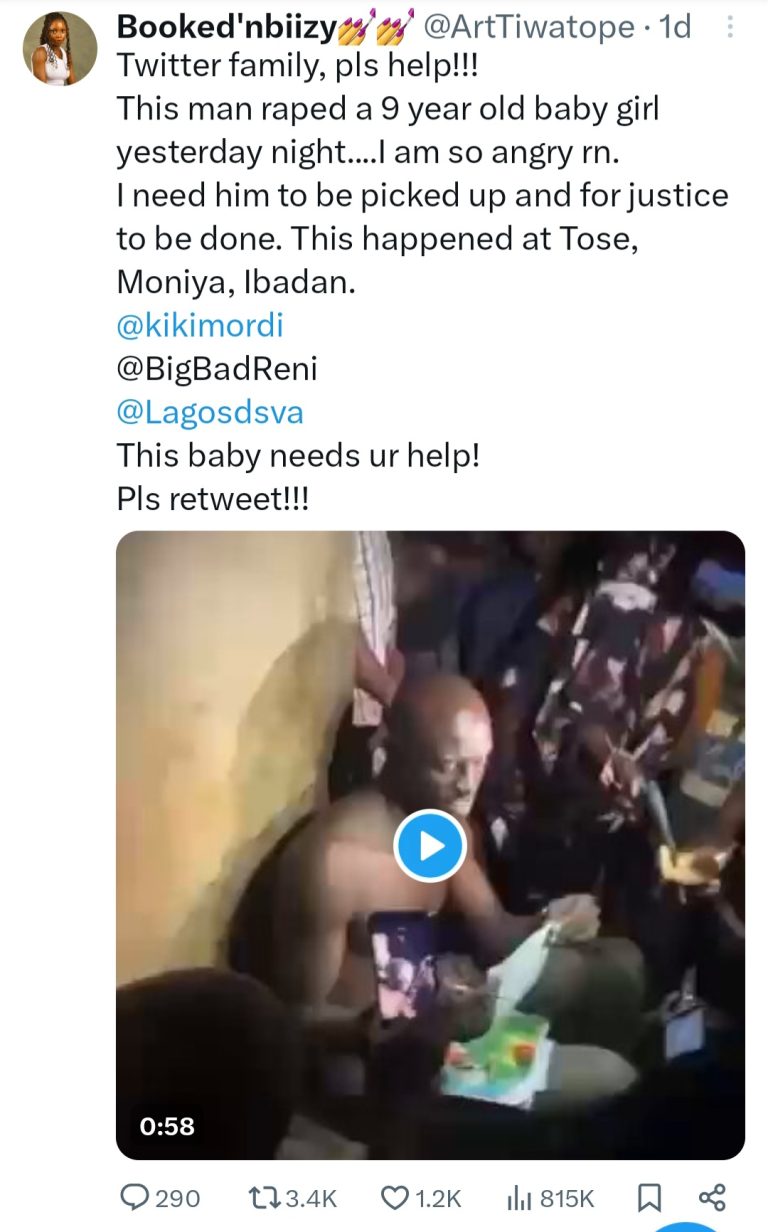Click the Booked'nbiizy display name
The image size is (768, 1232).
[x=226, y=28]
